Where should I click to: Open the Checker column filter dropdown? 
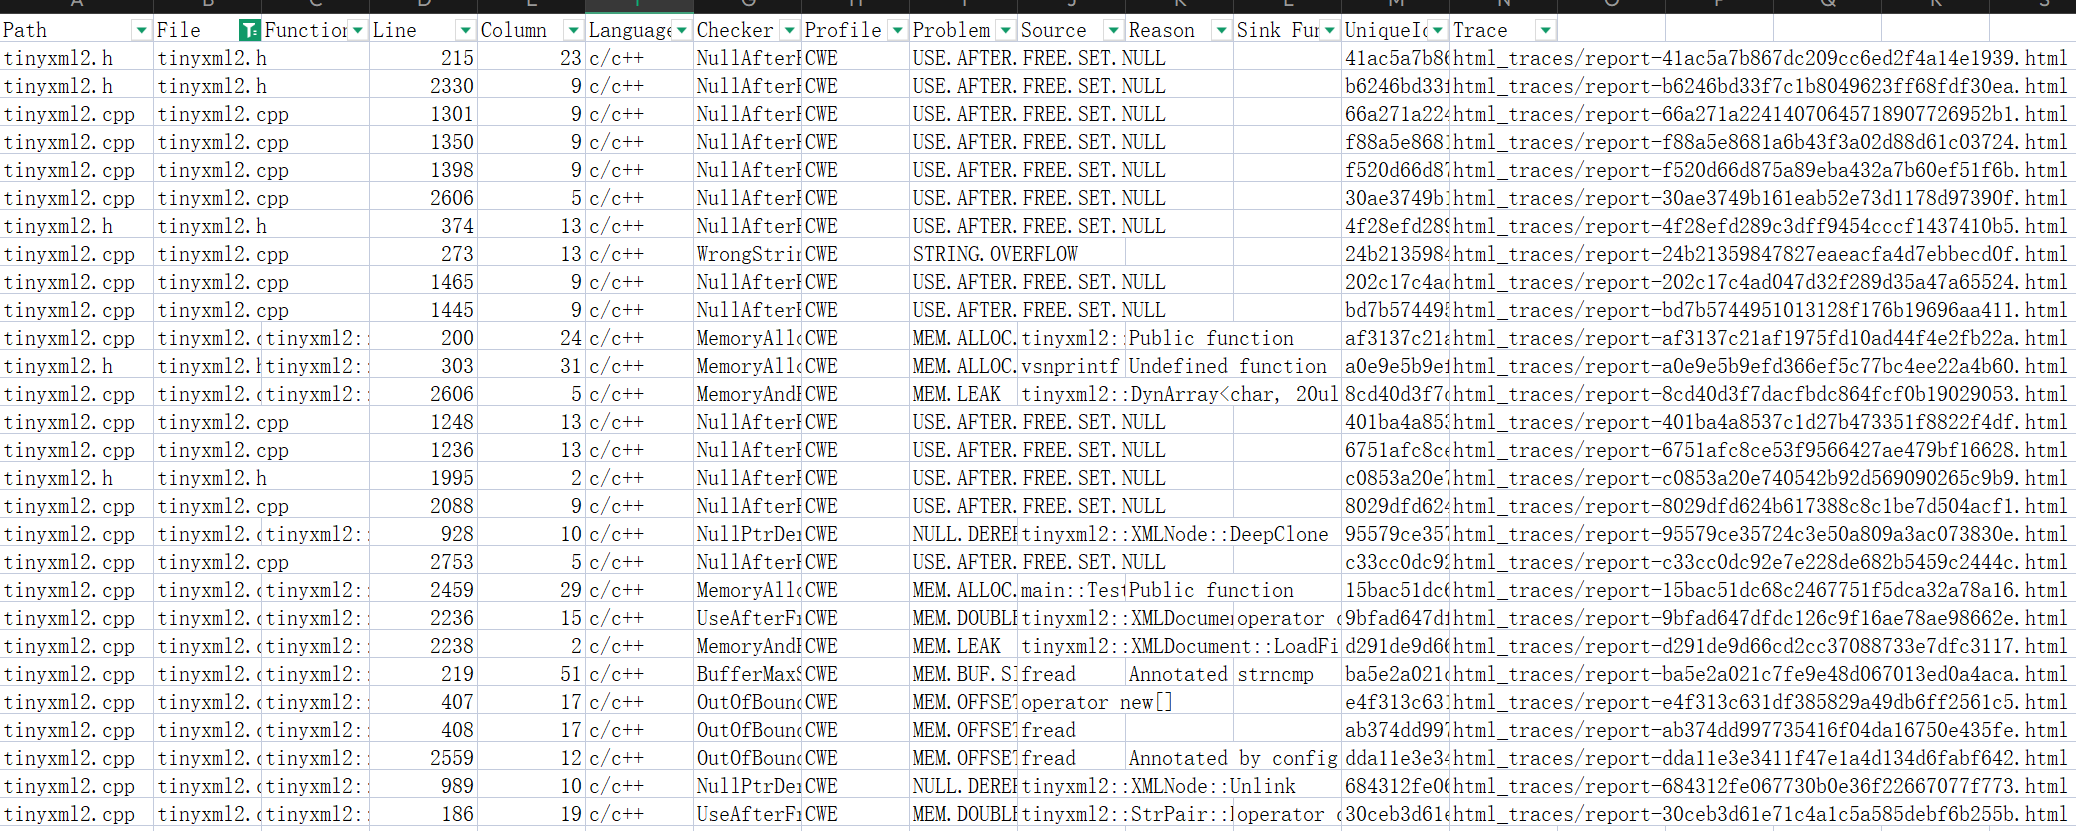point(789,31)
